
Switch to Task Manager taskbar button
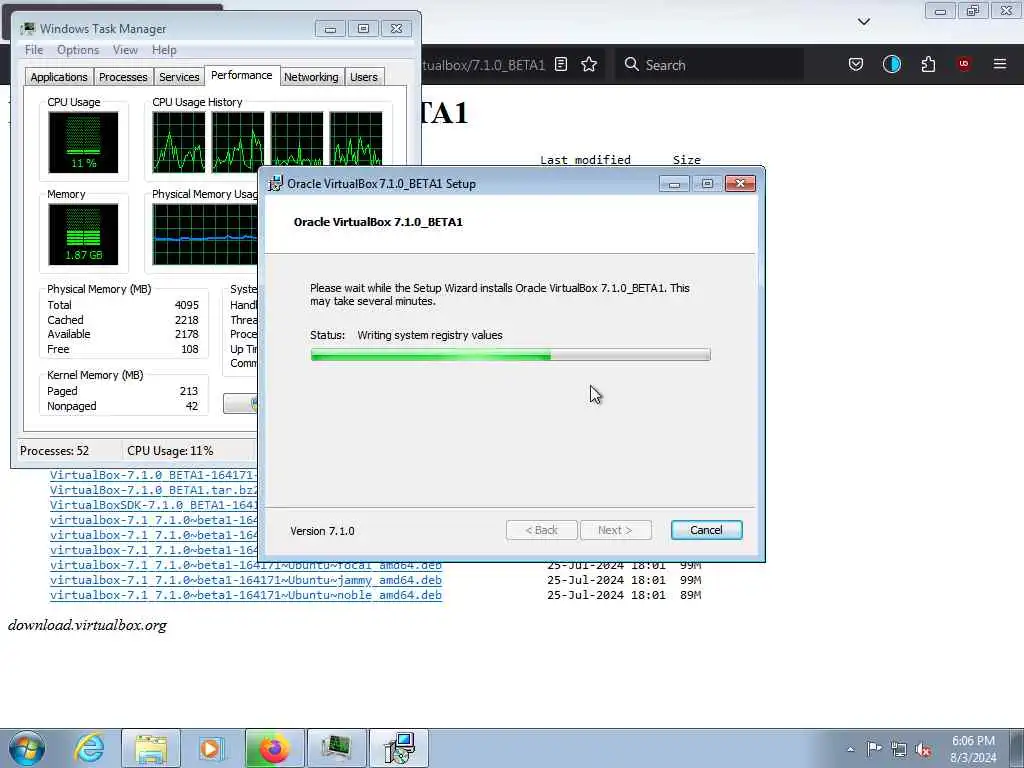click(336, 748)
